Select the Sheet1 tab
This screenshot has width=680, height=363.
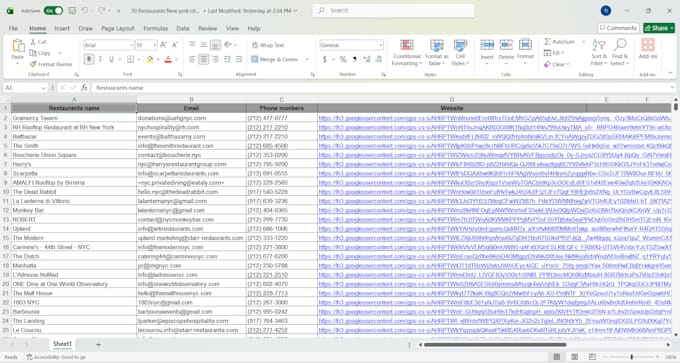(x=62, y=343)
